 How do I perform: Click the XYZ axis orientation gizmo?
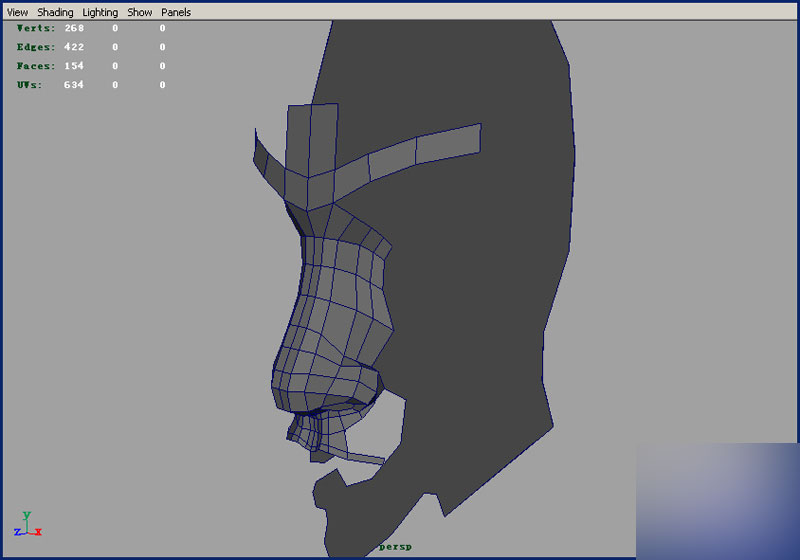pos(28,525)
